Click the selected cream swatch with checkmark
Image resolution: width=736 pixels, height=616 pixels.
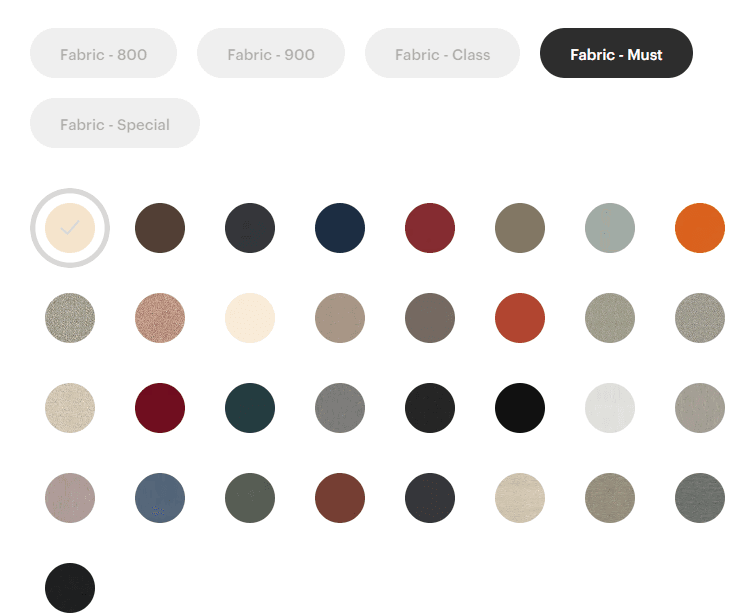(70, 228)
